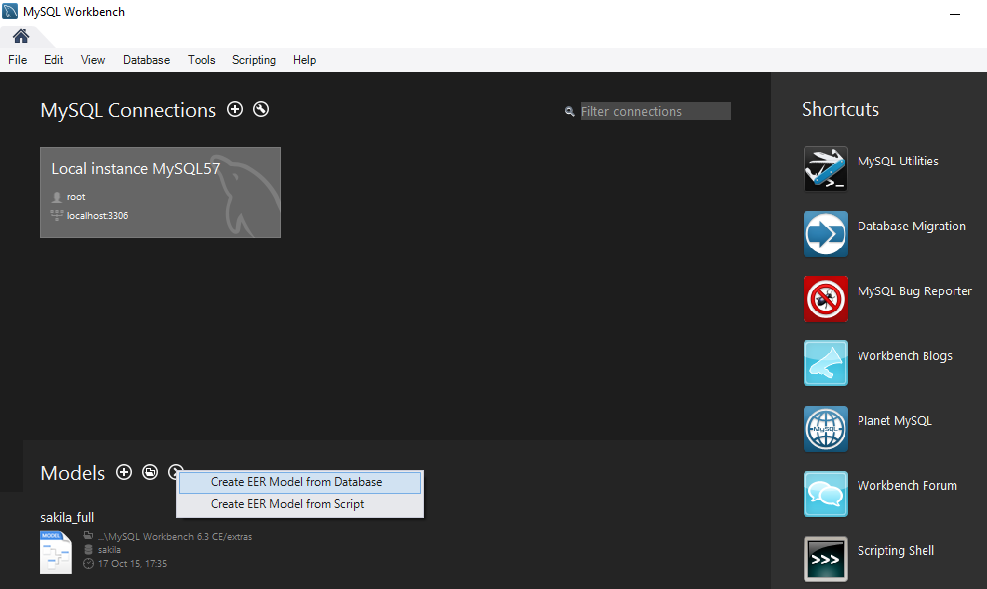Click the root user text on connection
This screenshot has height=589, width=987.
(76, 197)
